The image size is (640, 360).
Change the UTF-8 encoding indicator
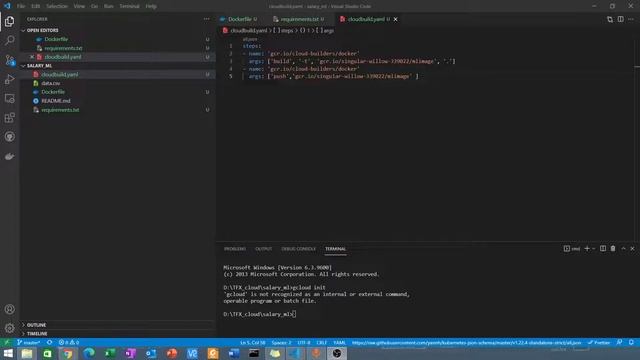coord(304,342)
